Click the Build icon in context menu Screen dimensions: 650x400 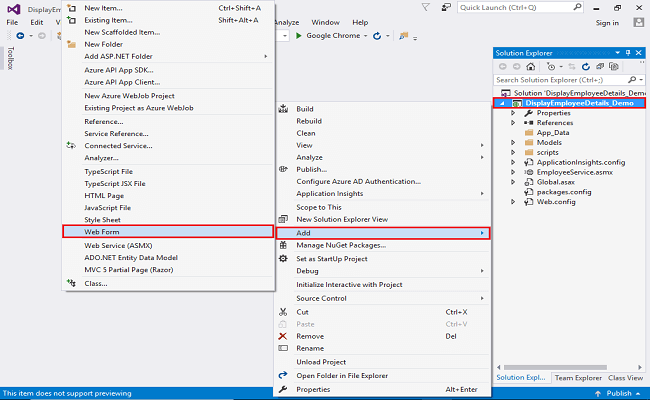pyautogui.click(x=283, y=109)
